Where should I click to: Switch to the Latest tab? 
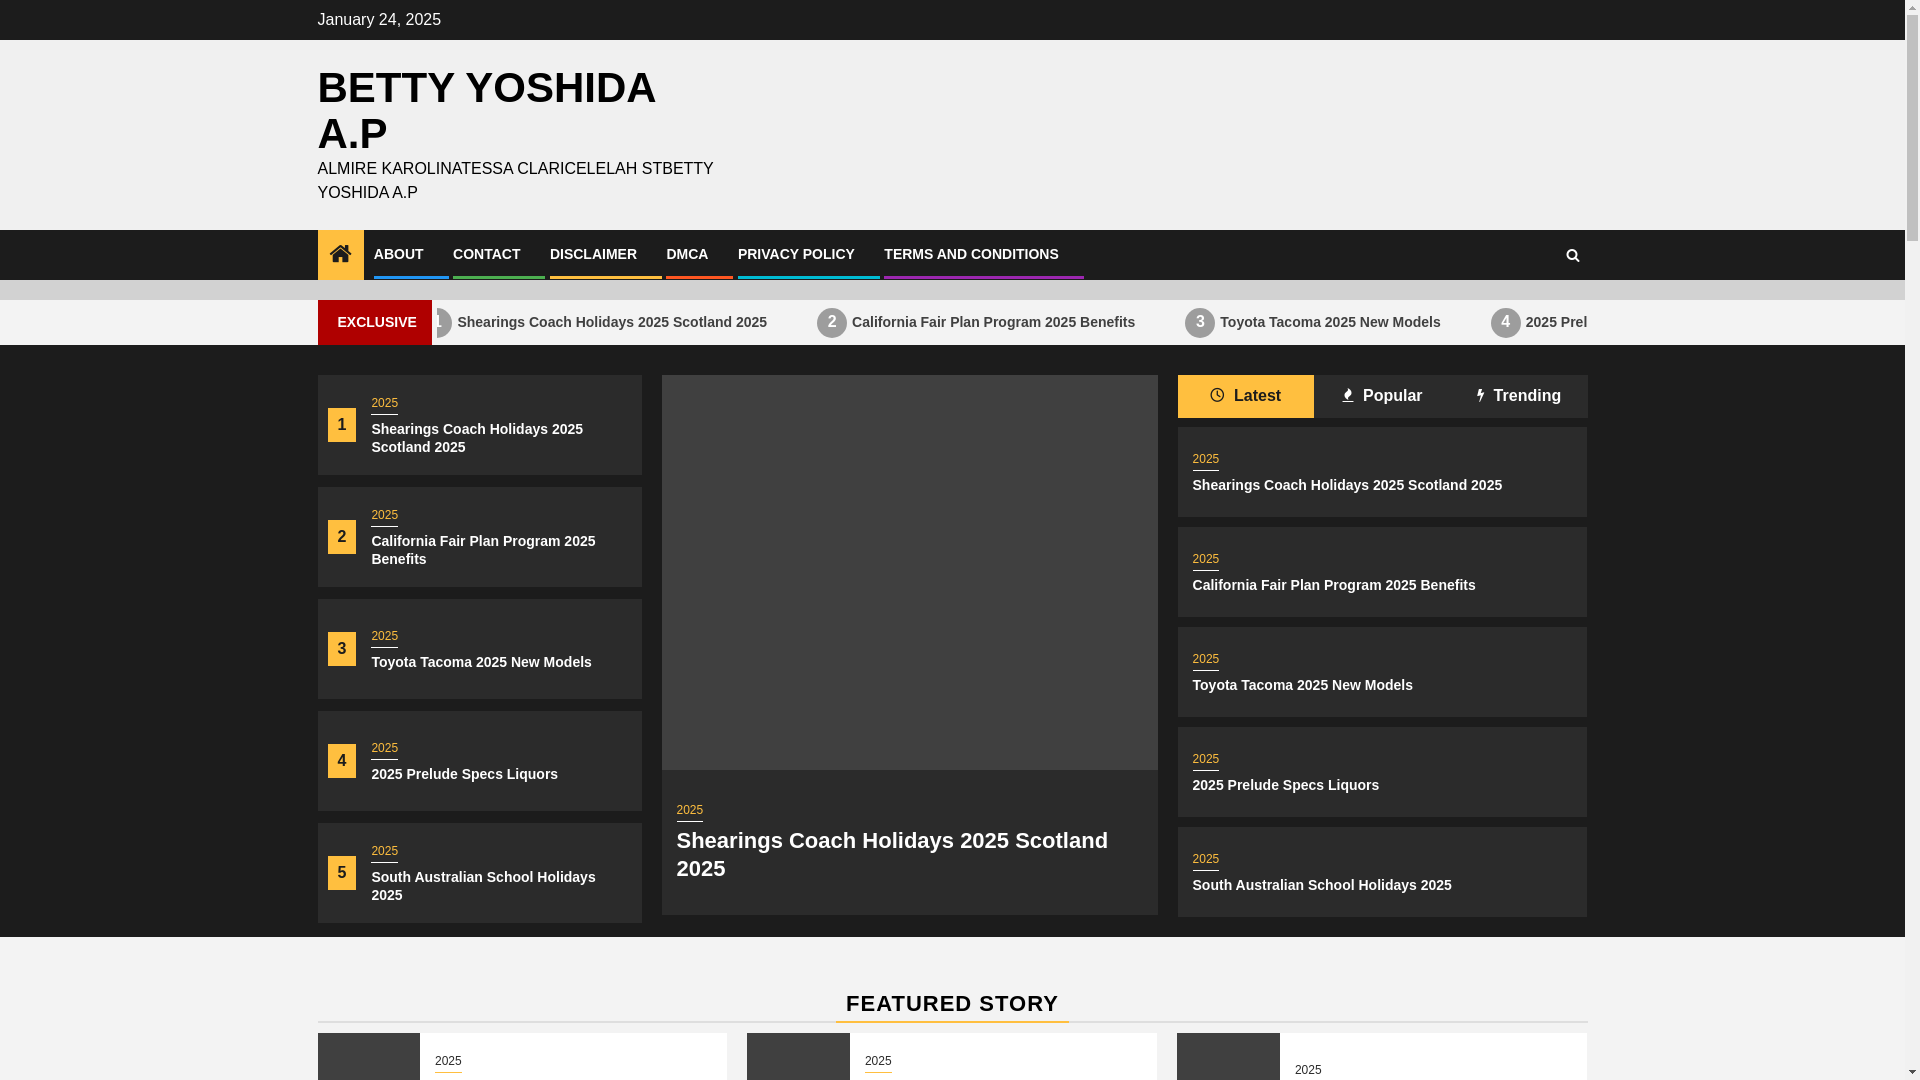[1245, 396]
